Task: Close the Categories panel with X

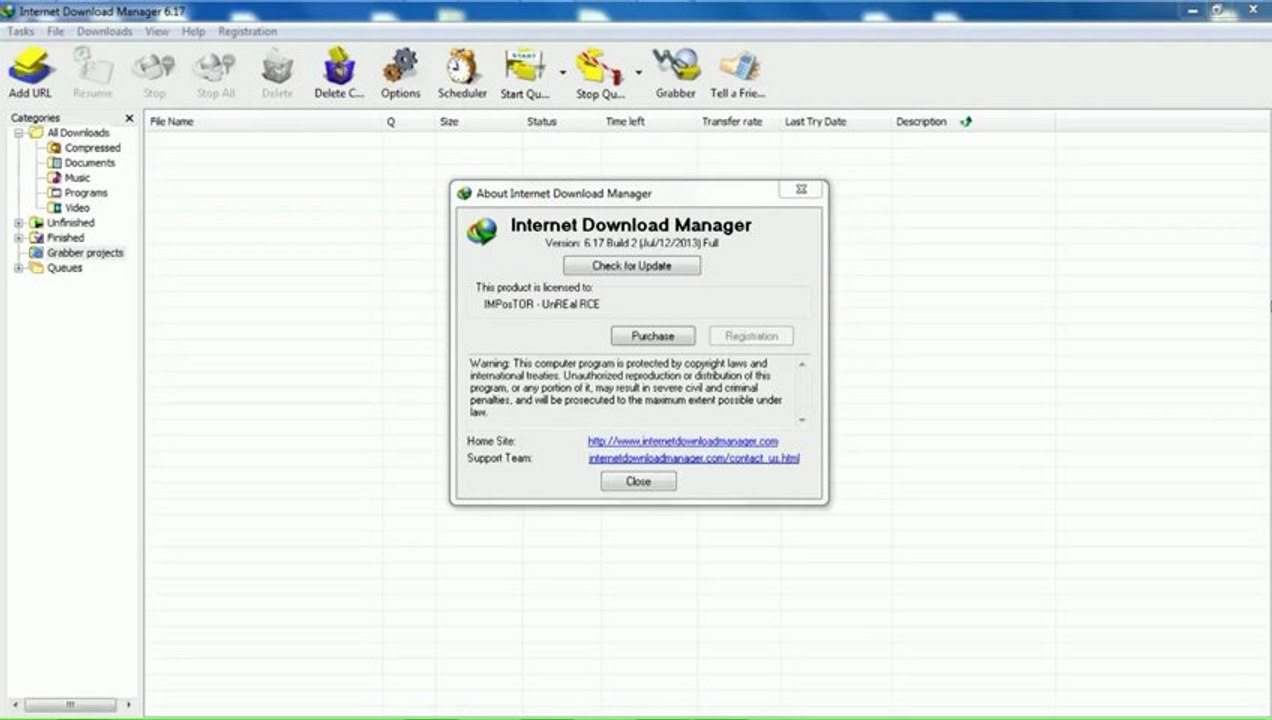Action: coord(129,118)
